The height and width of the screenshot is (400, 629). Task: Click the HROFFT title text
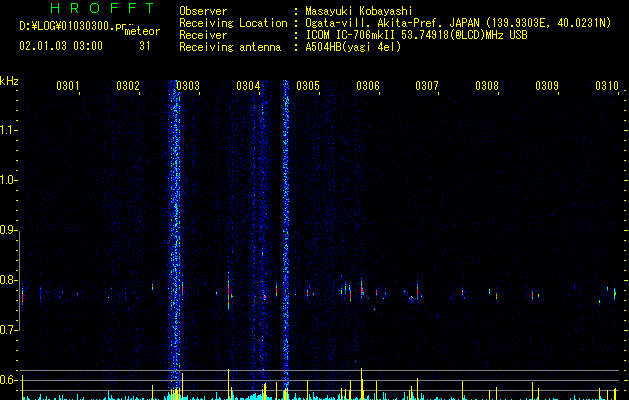102,8
